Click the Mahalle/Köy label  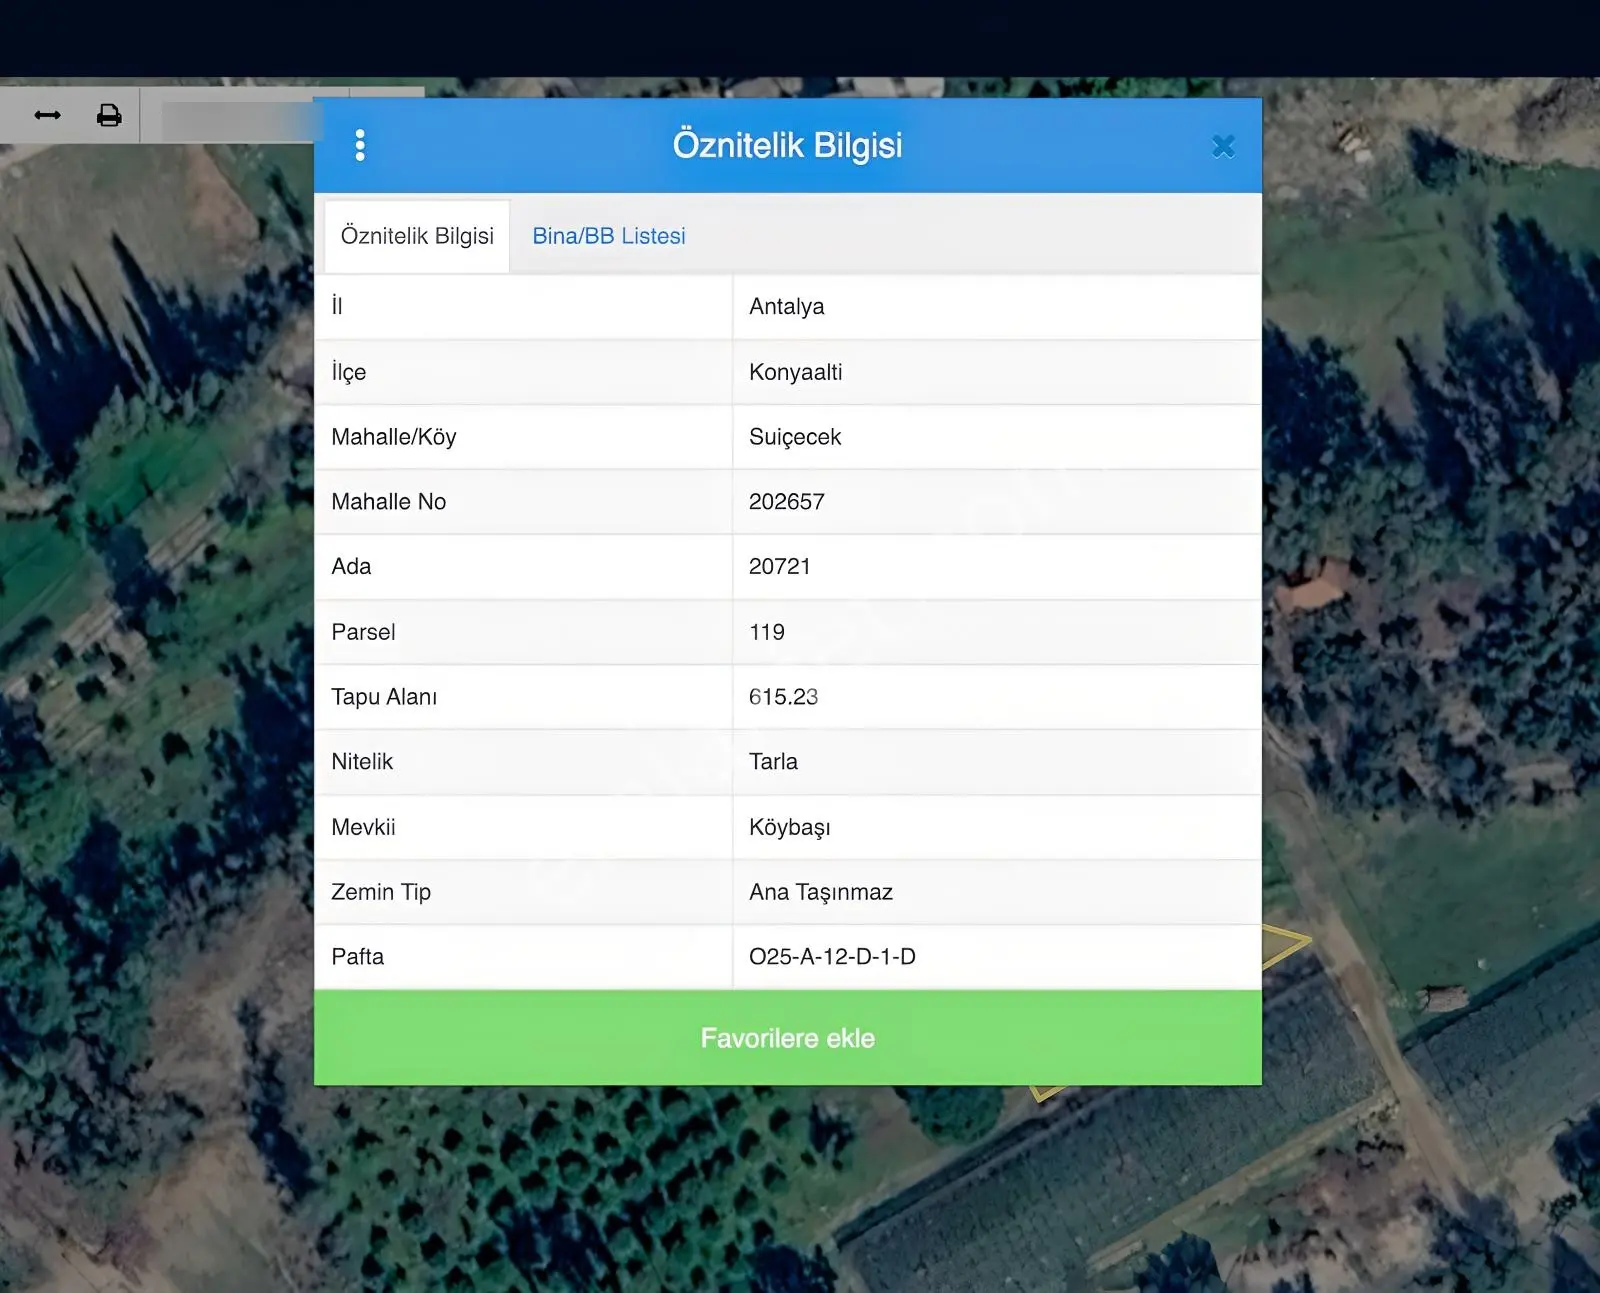click(394, 437)
